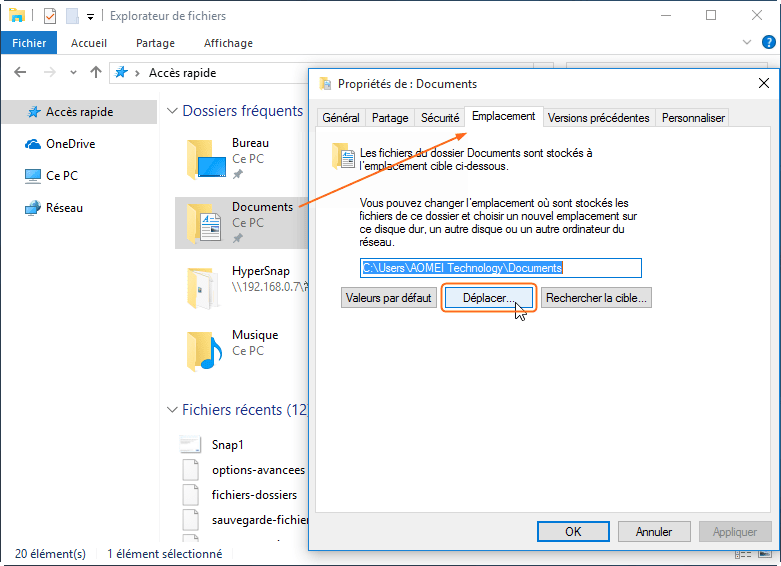Click the Rechercher la cible... button
The height and width of the screenshot is (566, 781).
click(x=596, y=298)
